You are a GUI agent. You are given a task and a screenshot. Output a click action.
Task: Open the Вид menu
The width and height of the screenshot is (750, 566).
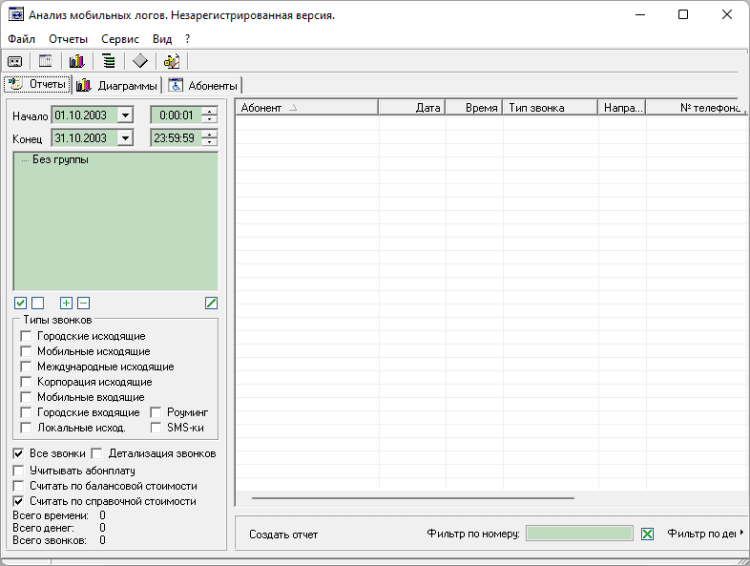click(162, 39)
